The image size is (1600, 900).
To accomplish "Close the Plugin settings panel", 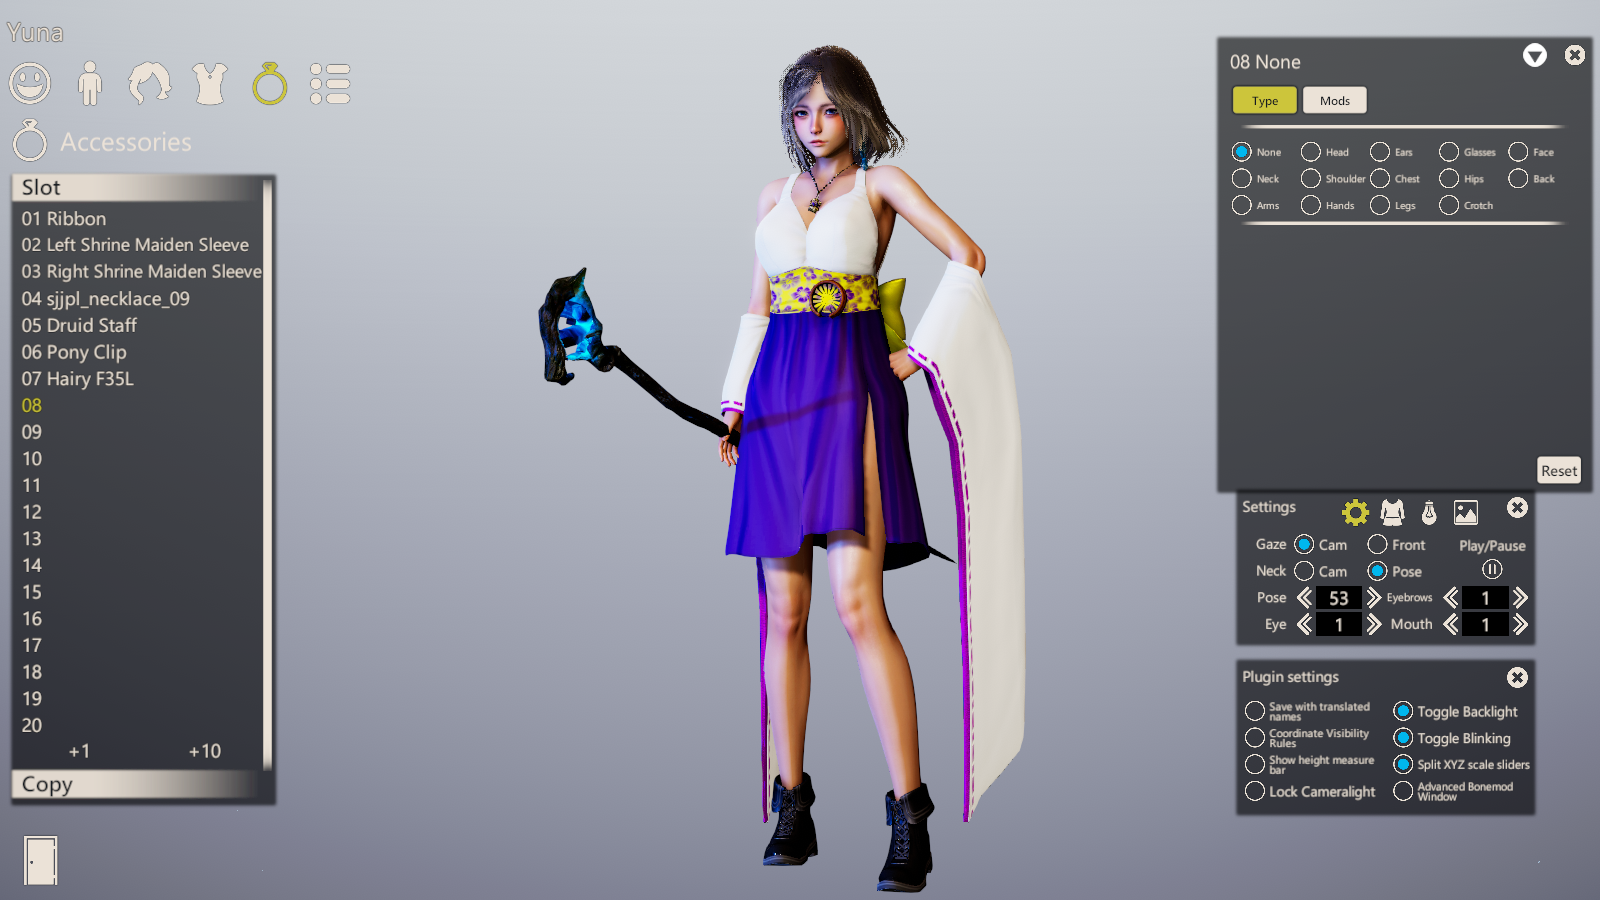I will point(1517,678).
